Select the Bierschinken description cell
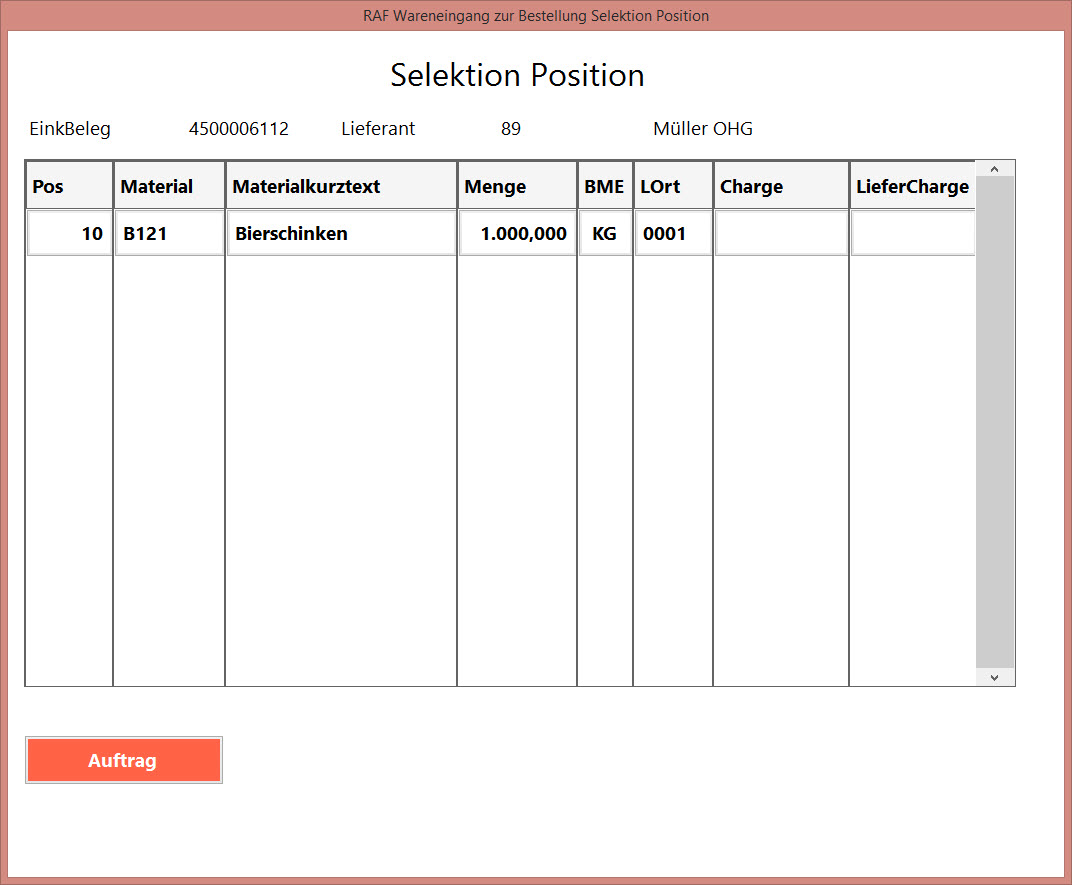Image resolution: width=1072 pixels, height=885 pixels. [x=341, y=233]
